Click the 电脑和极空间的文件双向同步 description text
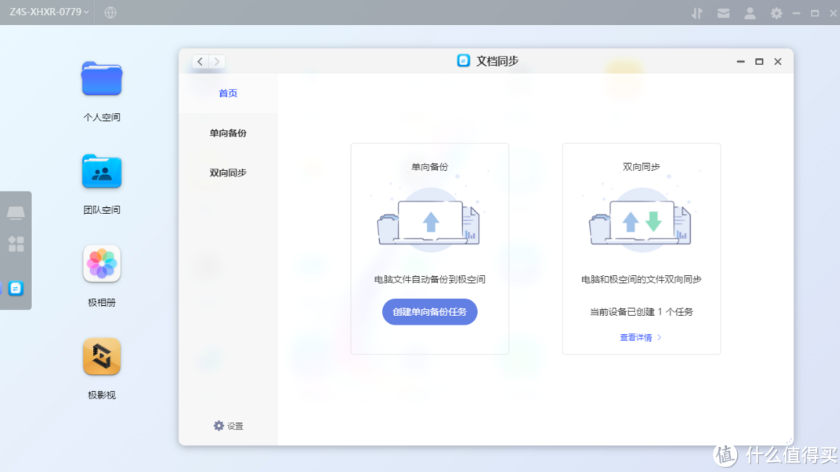840x472 pixels. [641, 279]
